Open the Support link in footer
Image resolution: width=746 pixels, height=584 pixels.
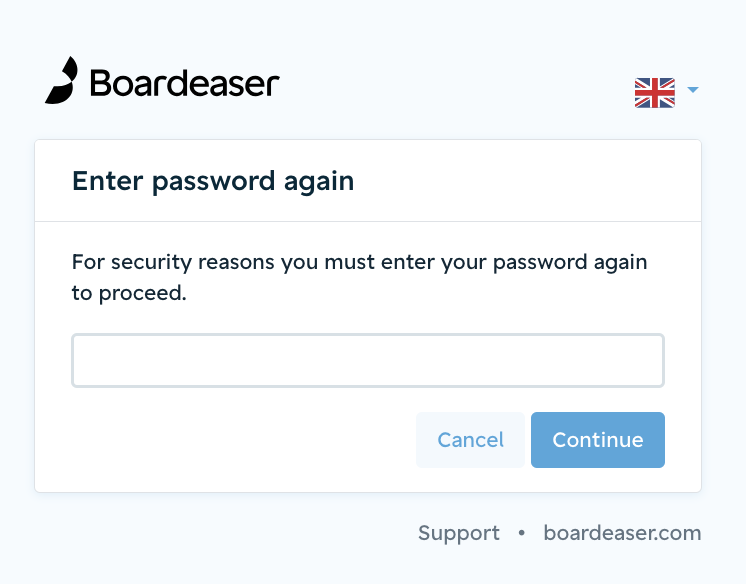pyautogui.click(x=459, y=533)
